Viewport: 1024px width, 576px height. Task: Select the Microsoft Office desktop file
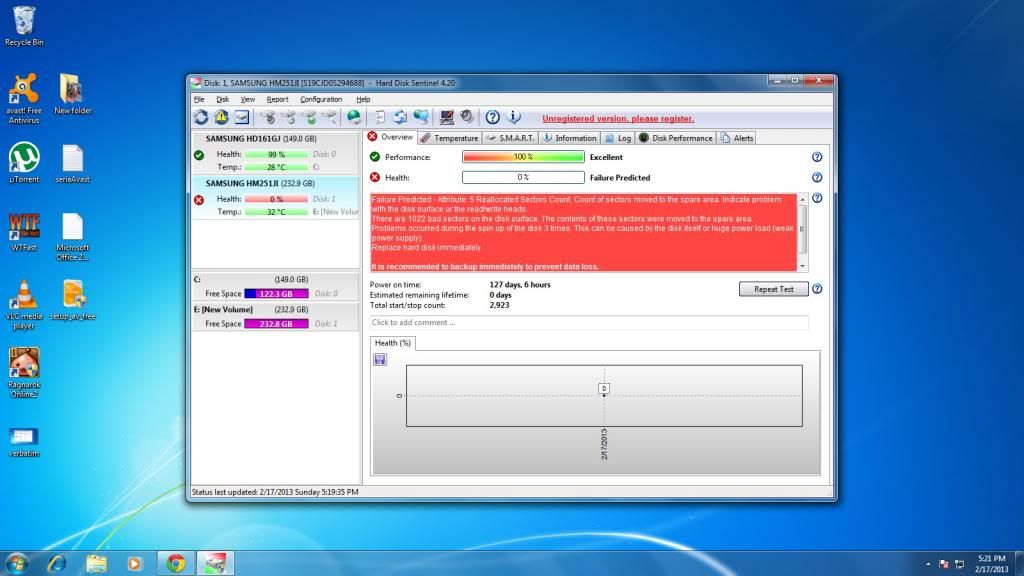pyautogui.click(x=72, y=237)
